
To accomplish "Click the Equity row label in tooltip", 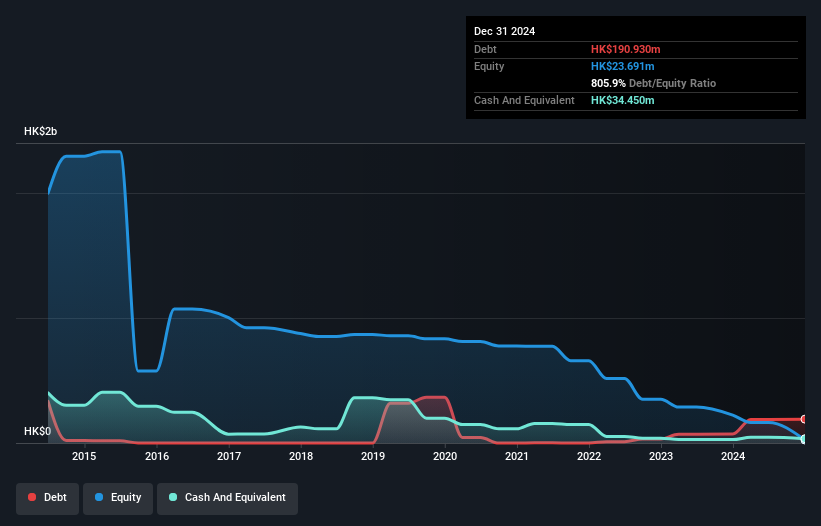I will [x=489, y=66].
